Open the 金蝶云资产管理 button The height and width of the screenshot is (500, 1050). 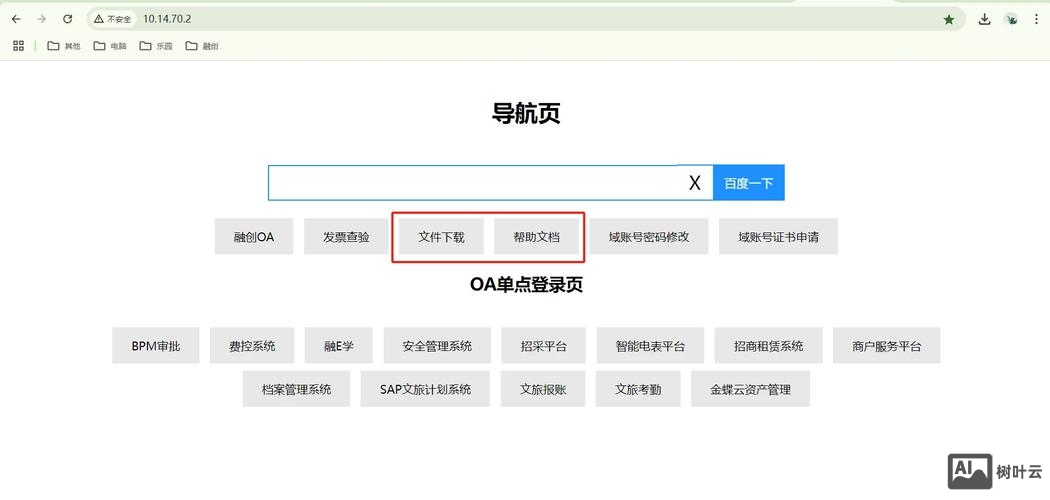pos(751,389)
